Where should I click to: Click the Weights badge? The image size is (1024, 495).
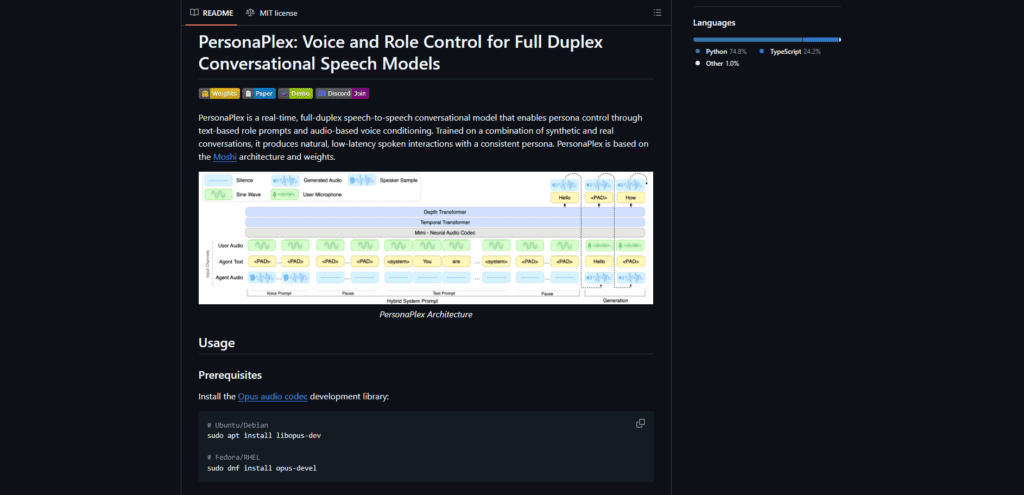(219, 93)
